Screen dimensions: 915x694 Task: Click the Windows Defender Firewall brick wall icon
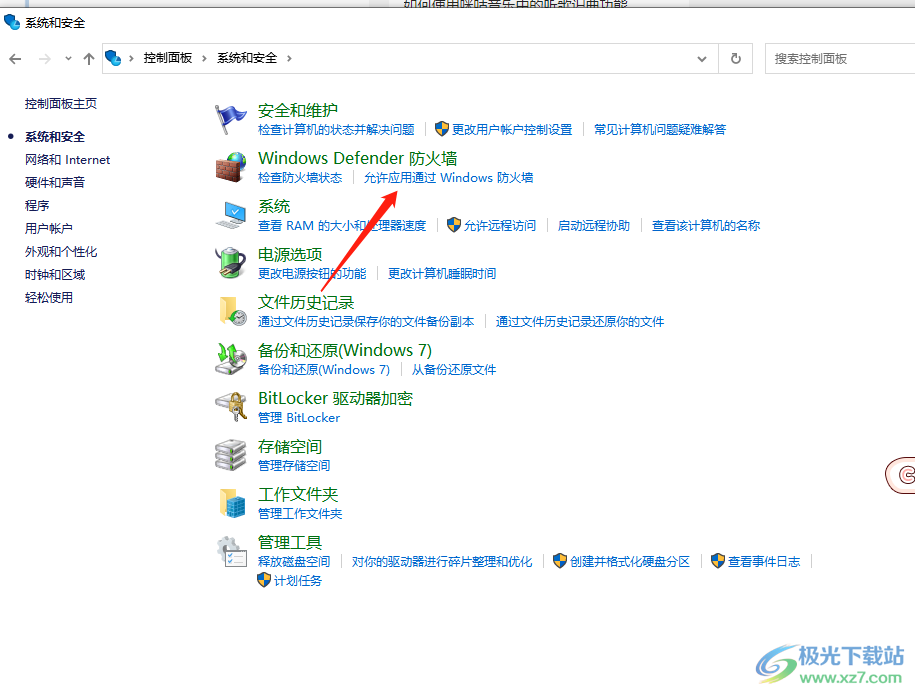click(x=231, y=168)
